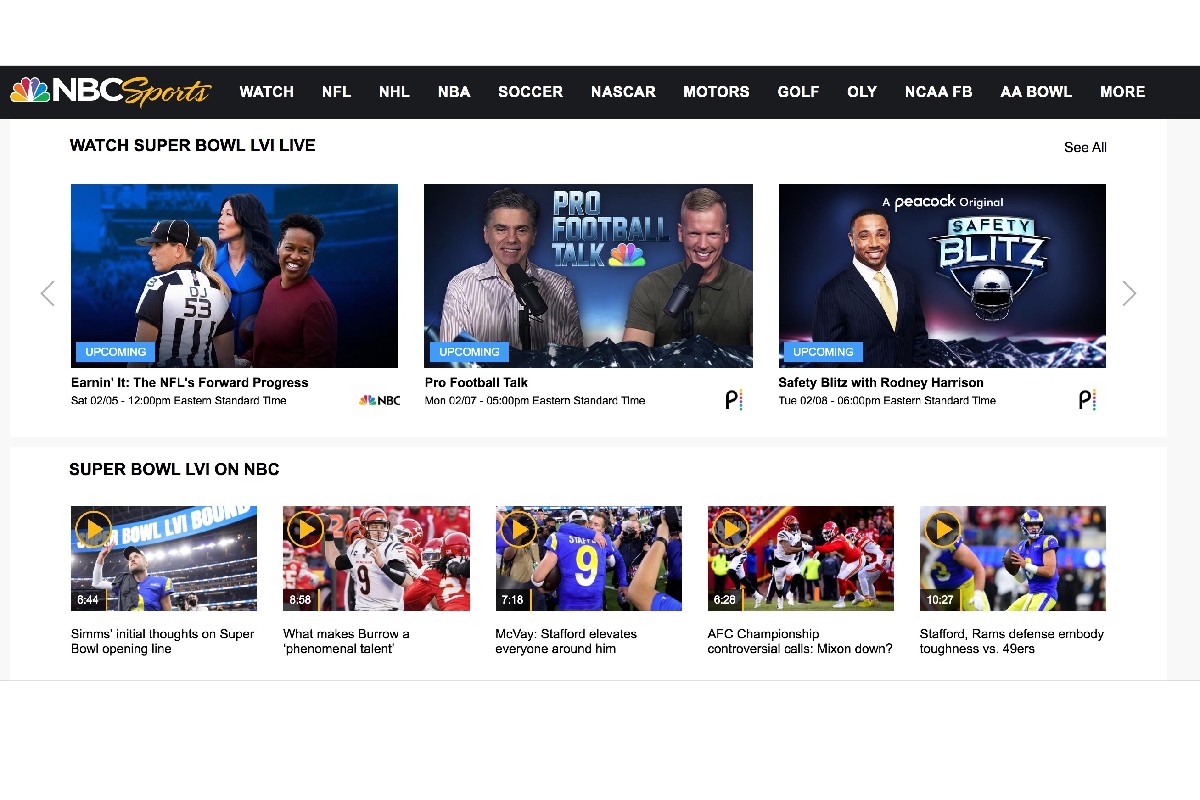Click 'Tue 02/08 - 06:00pm Eastern Standard Time'
1200x800 pixels.
887,400
